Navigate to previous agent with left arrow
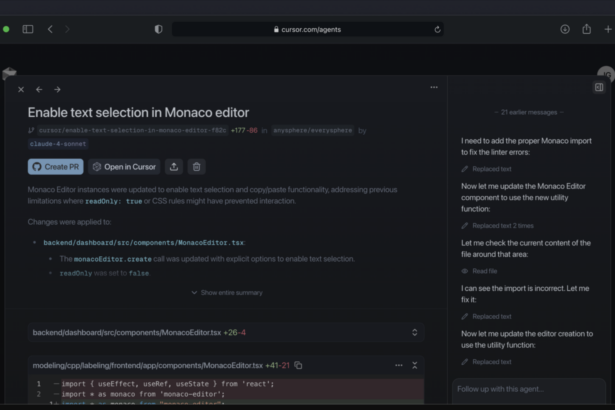The height and width of the screenshot is (410, 615). pyautogui.click(x=39, y=89)
